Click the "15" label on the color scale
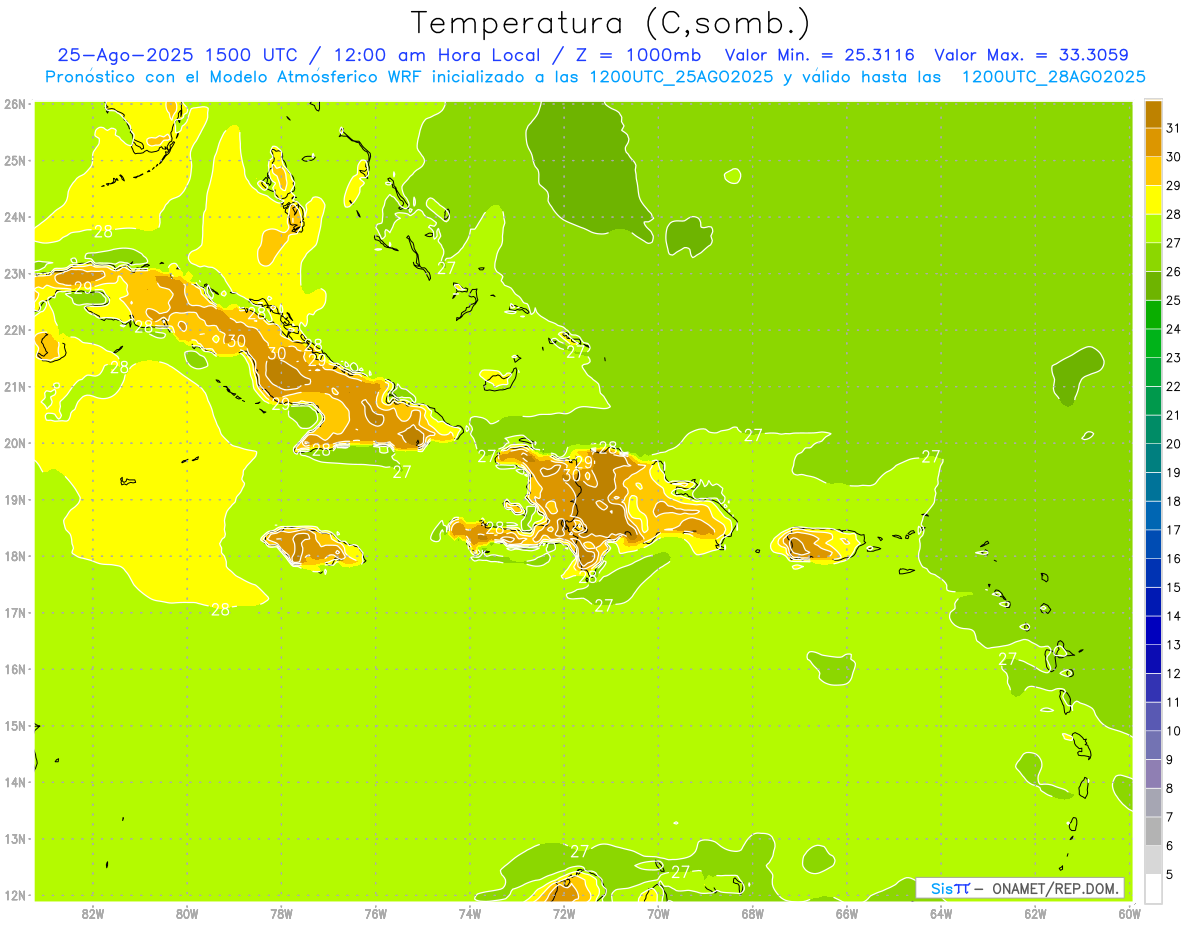1200x927 pixels. pyautogui.click(x=1173, y=587)
